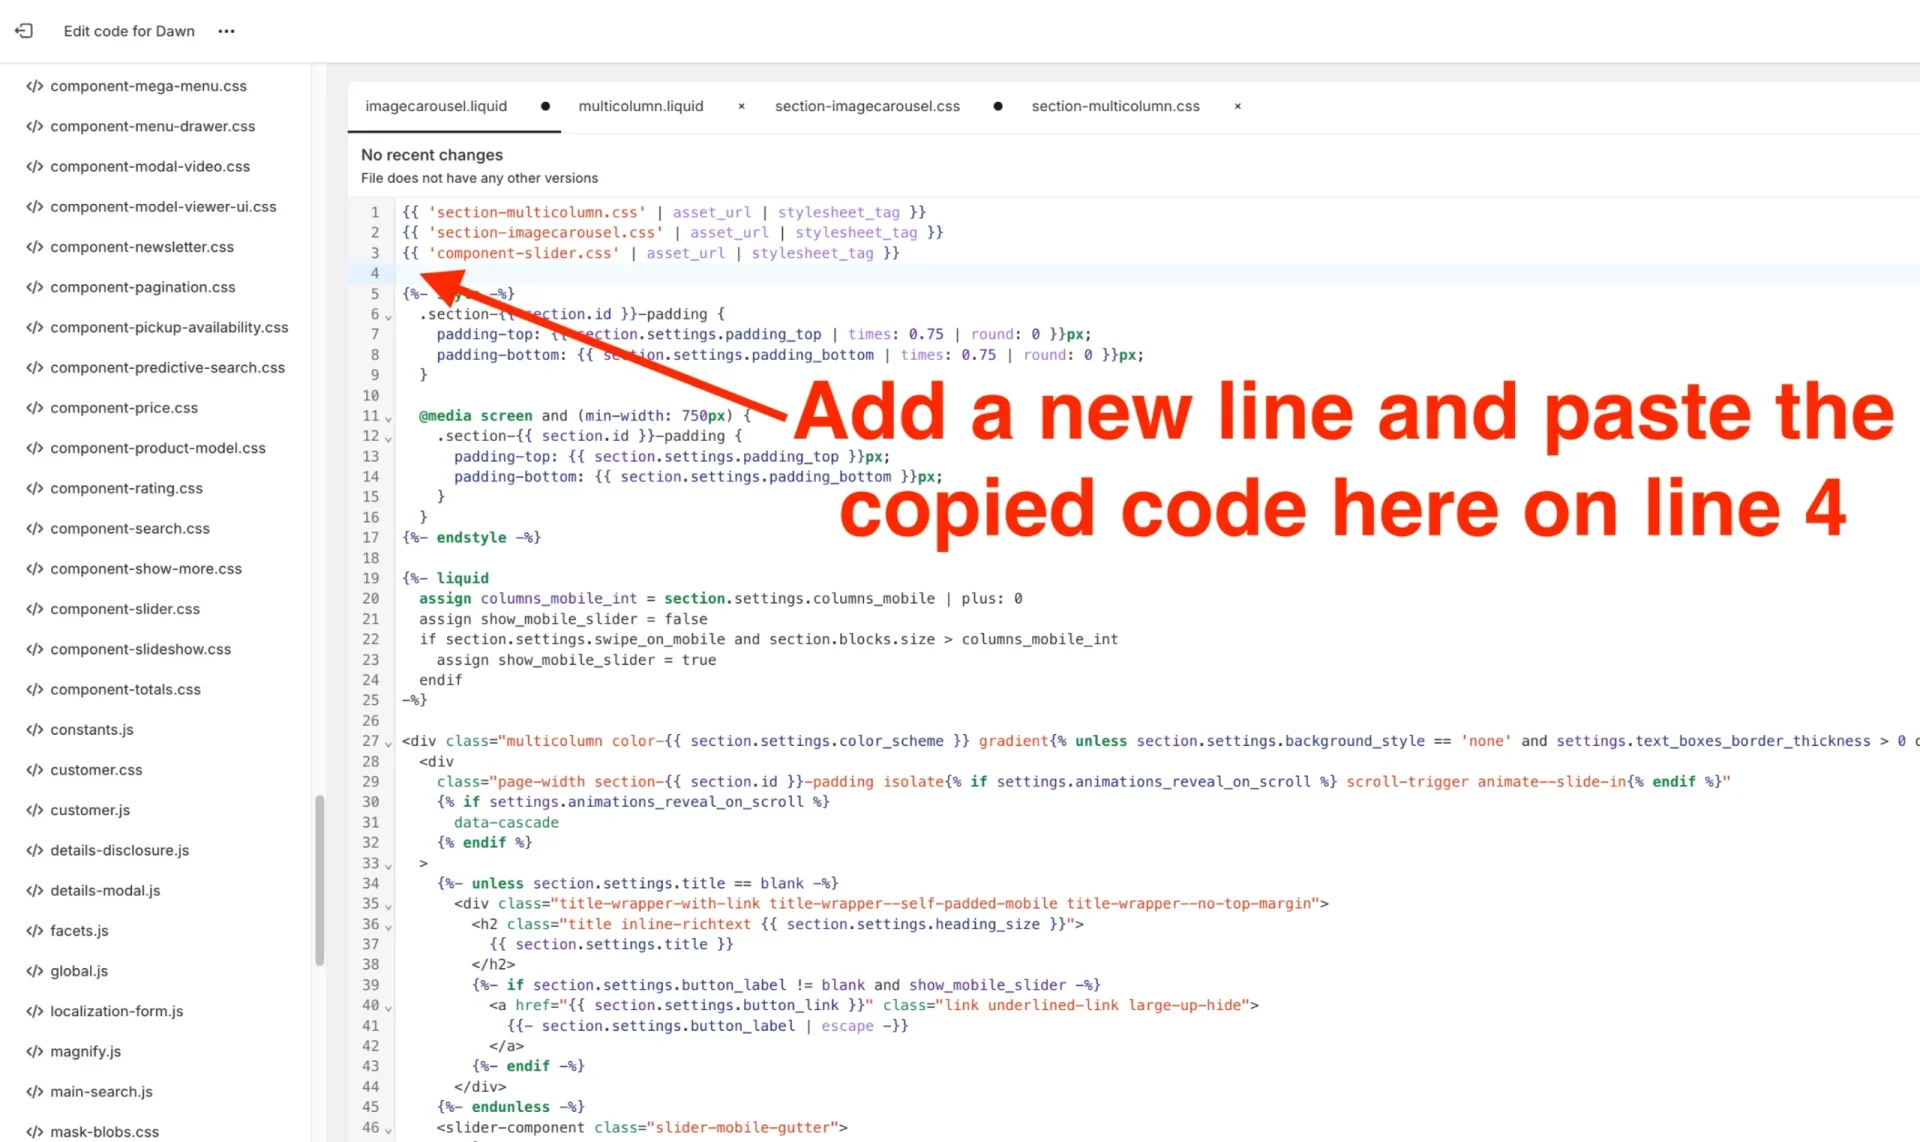
Task: Open the component-newsletter.css file
Action: point(141,246)
